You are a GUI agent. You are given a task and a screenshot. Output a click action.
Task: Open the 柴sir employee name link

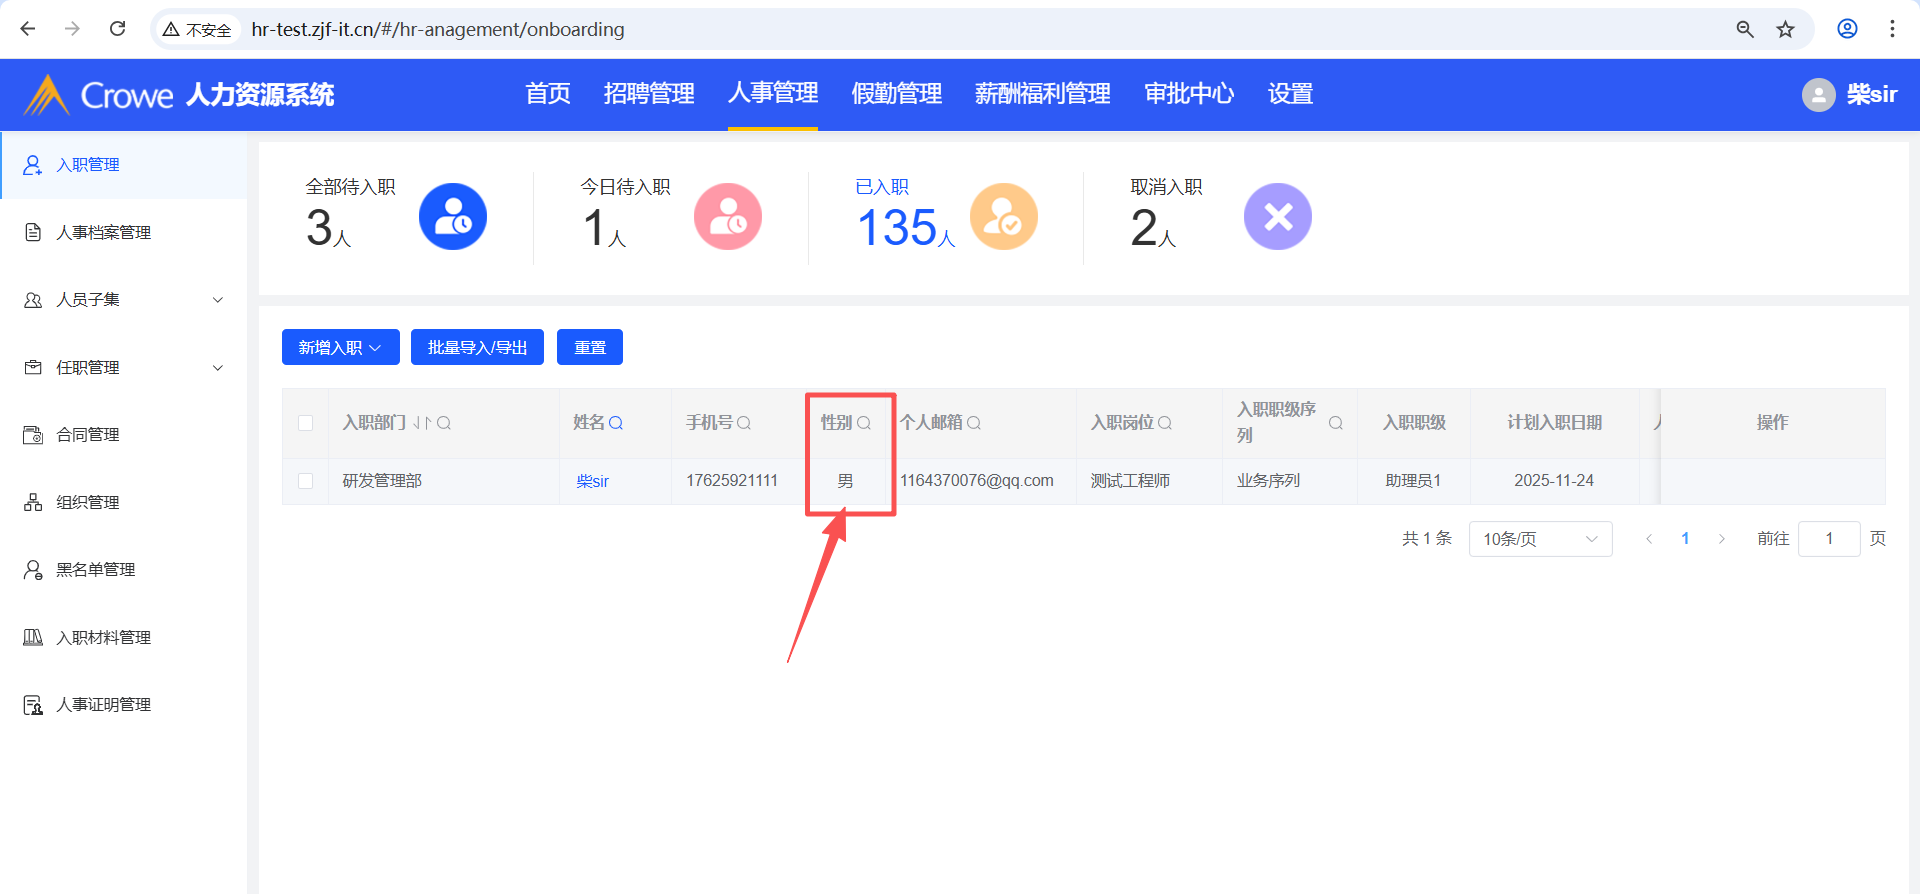click(593, 481)
